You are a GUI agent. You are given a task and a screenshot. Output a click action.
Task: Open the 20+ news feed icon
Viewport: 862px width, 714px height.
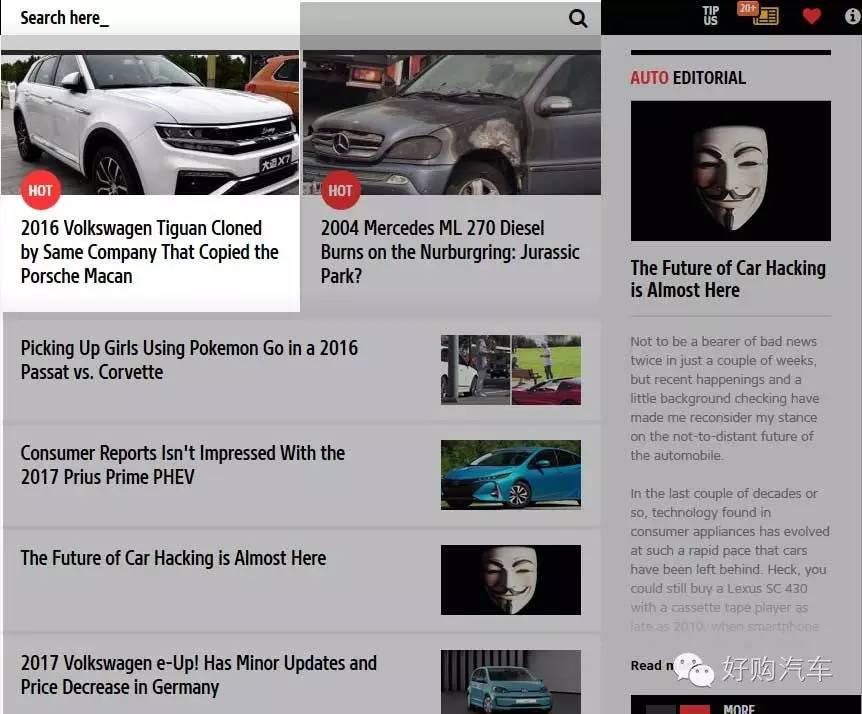[x=758, y=14]
